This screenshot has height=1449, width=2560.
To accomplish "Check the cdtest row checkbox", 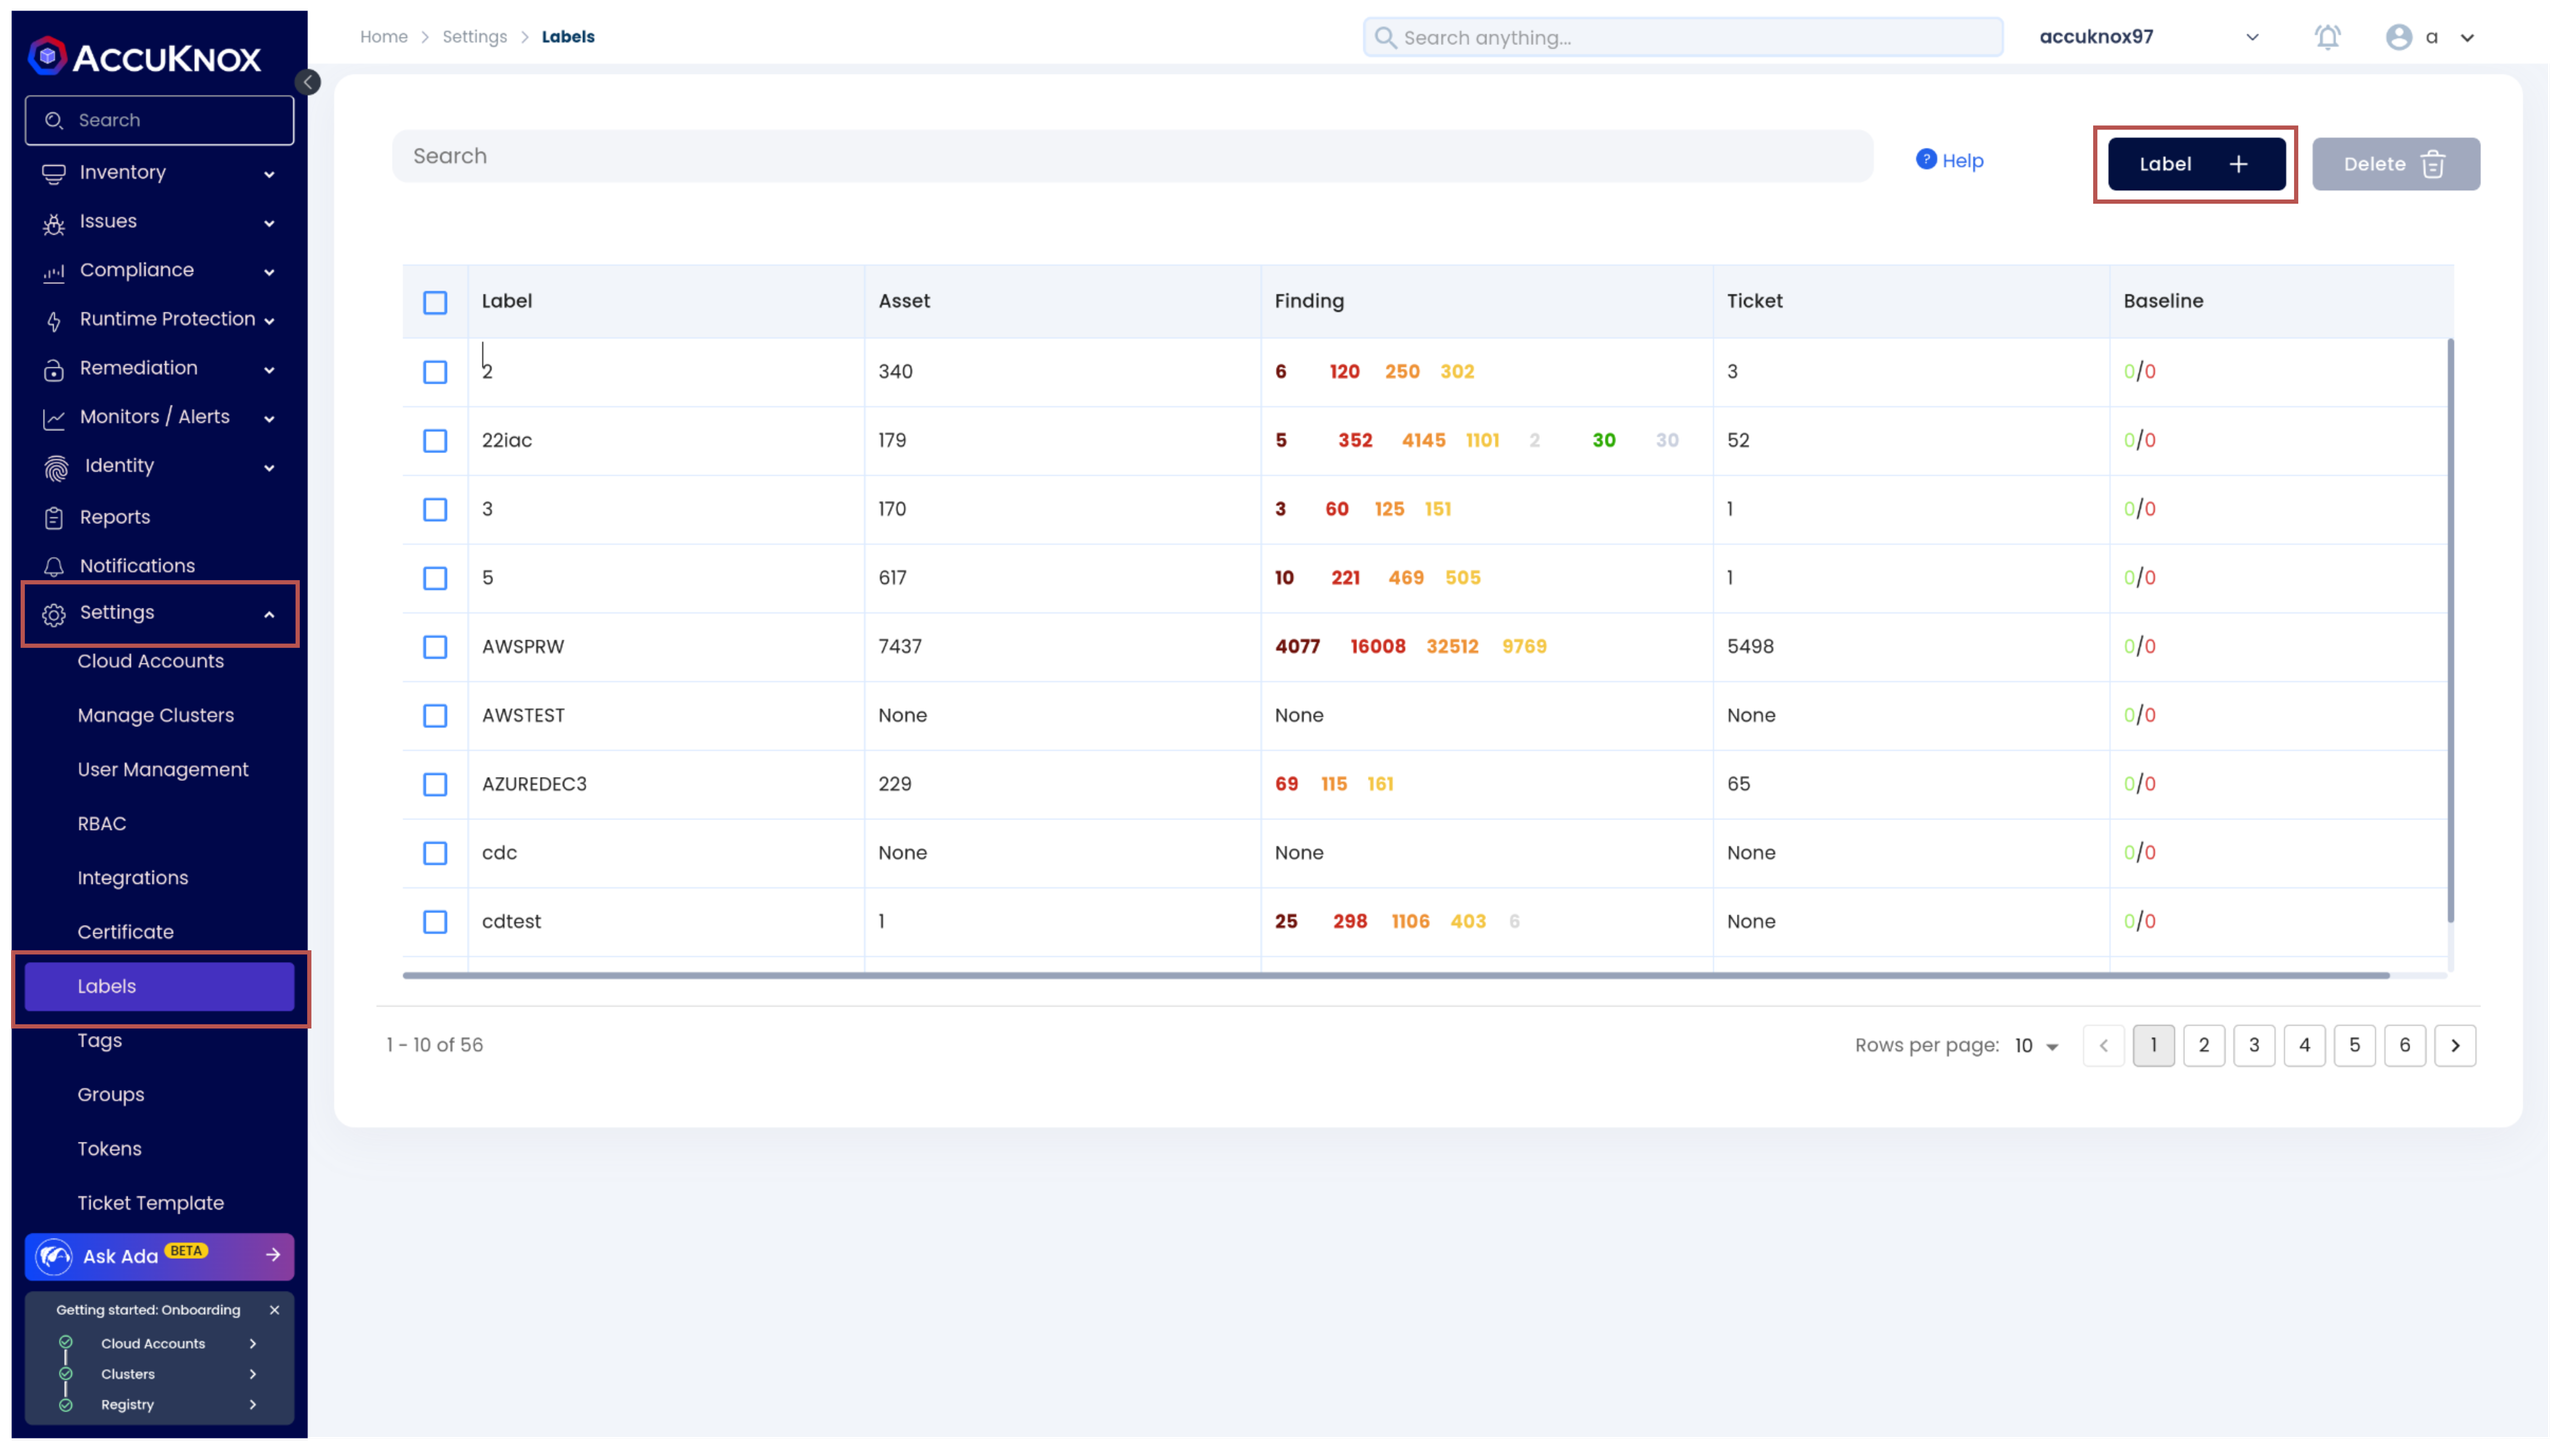I will click(x=435, y=923).
